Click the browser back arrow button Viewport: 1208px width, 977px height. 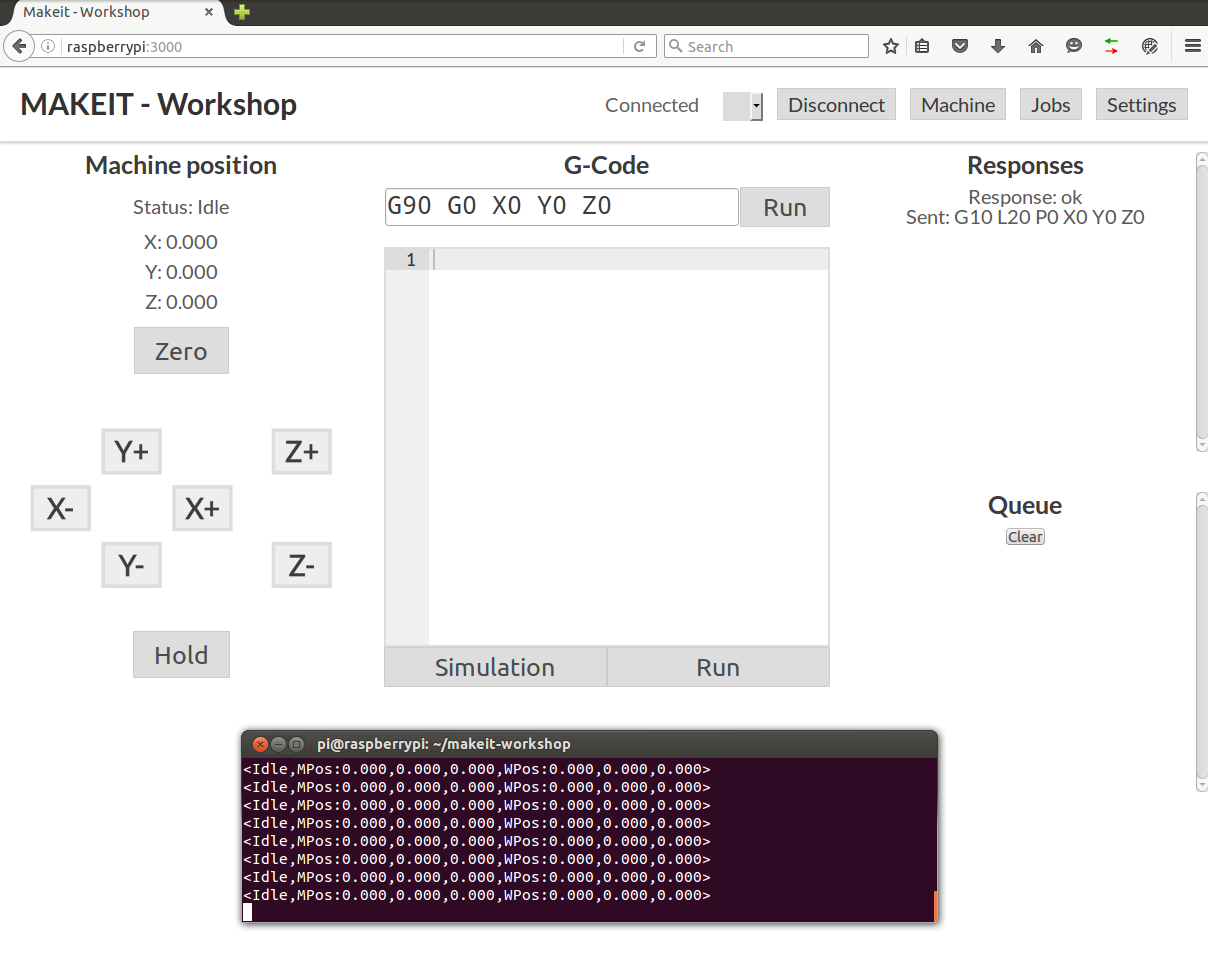point(19,46)
